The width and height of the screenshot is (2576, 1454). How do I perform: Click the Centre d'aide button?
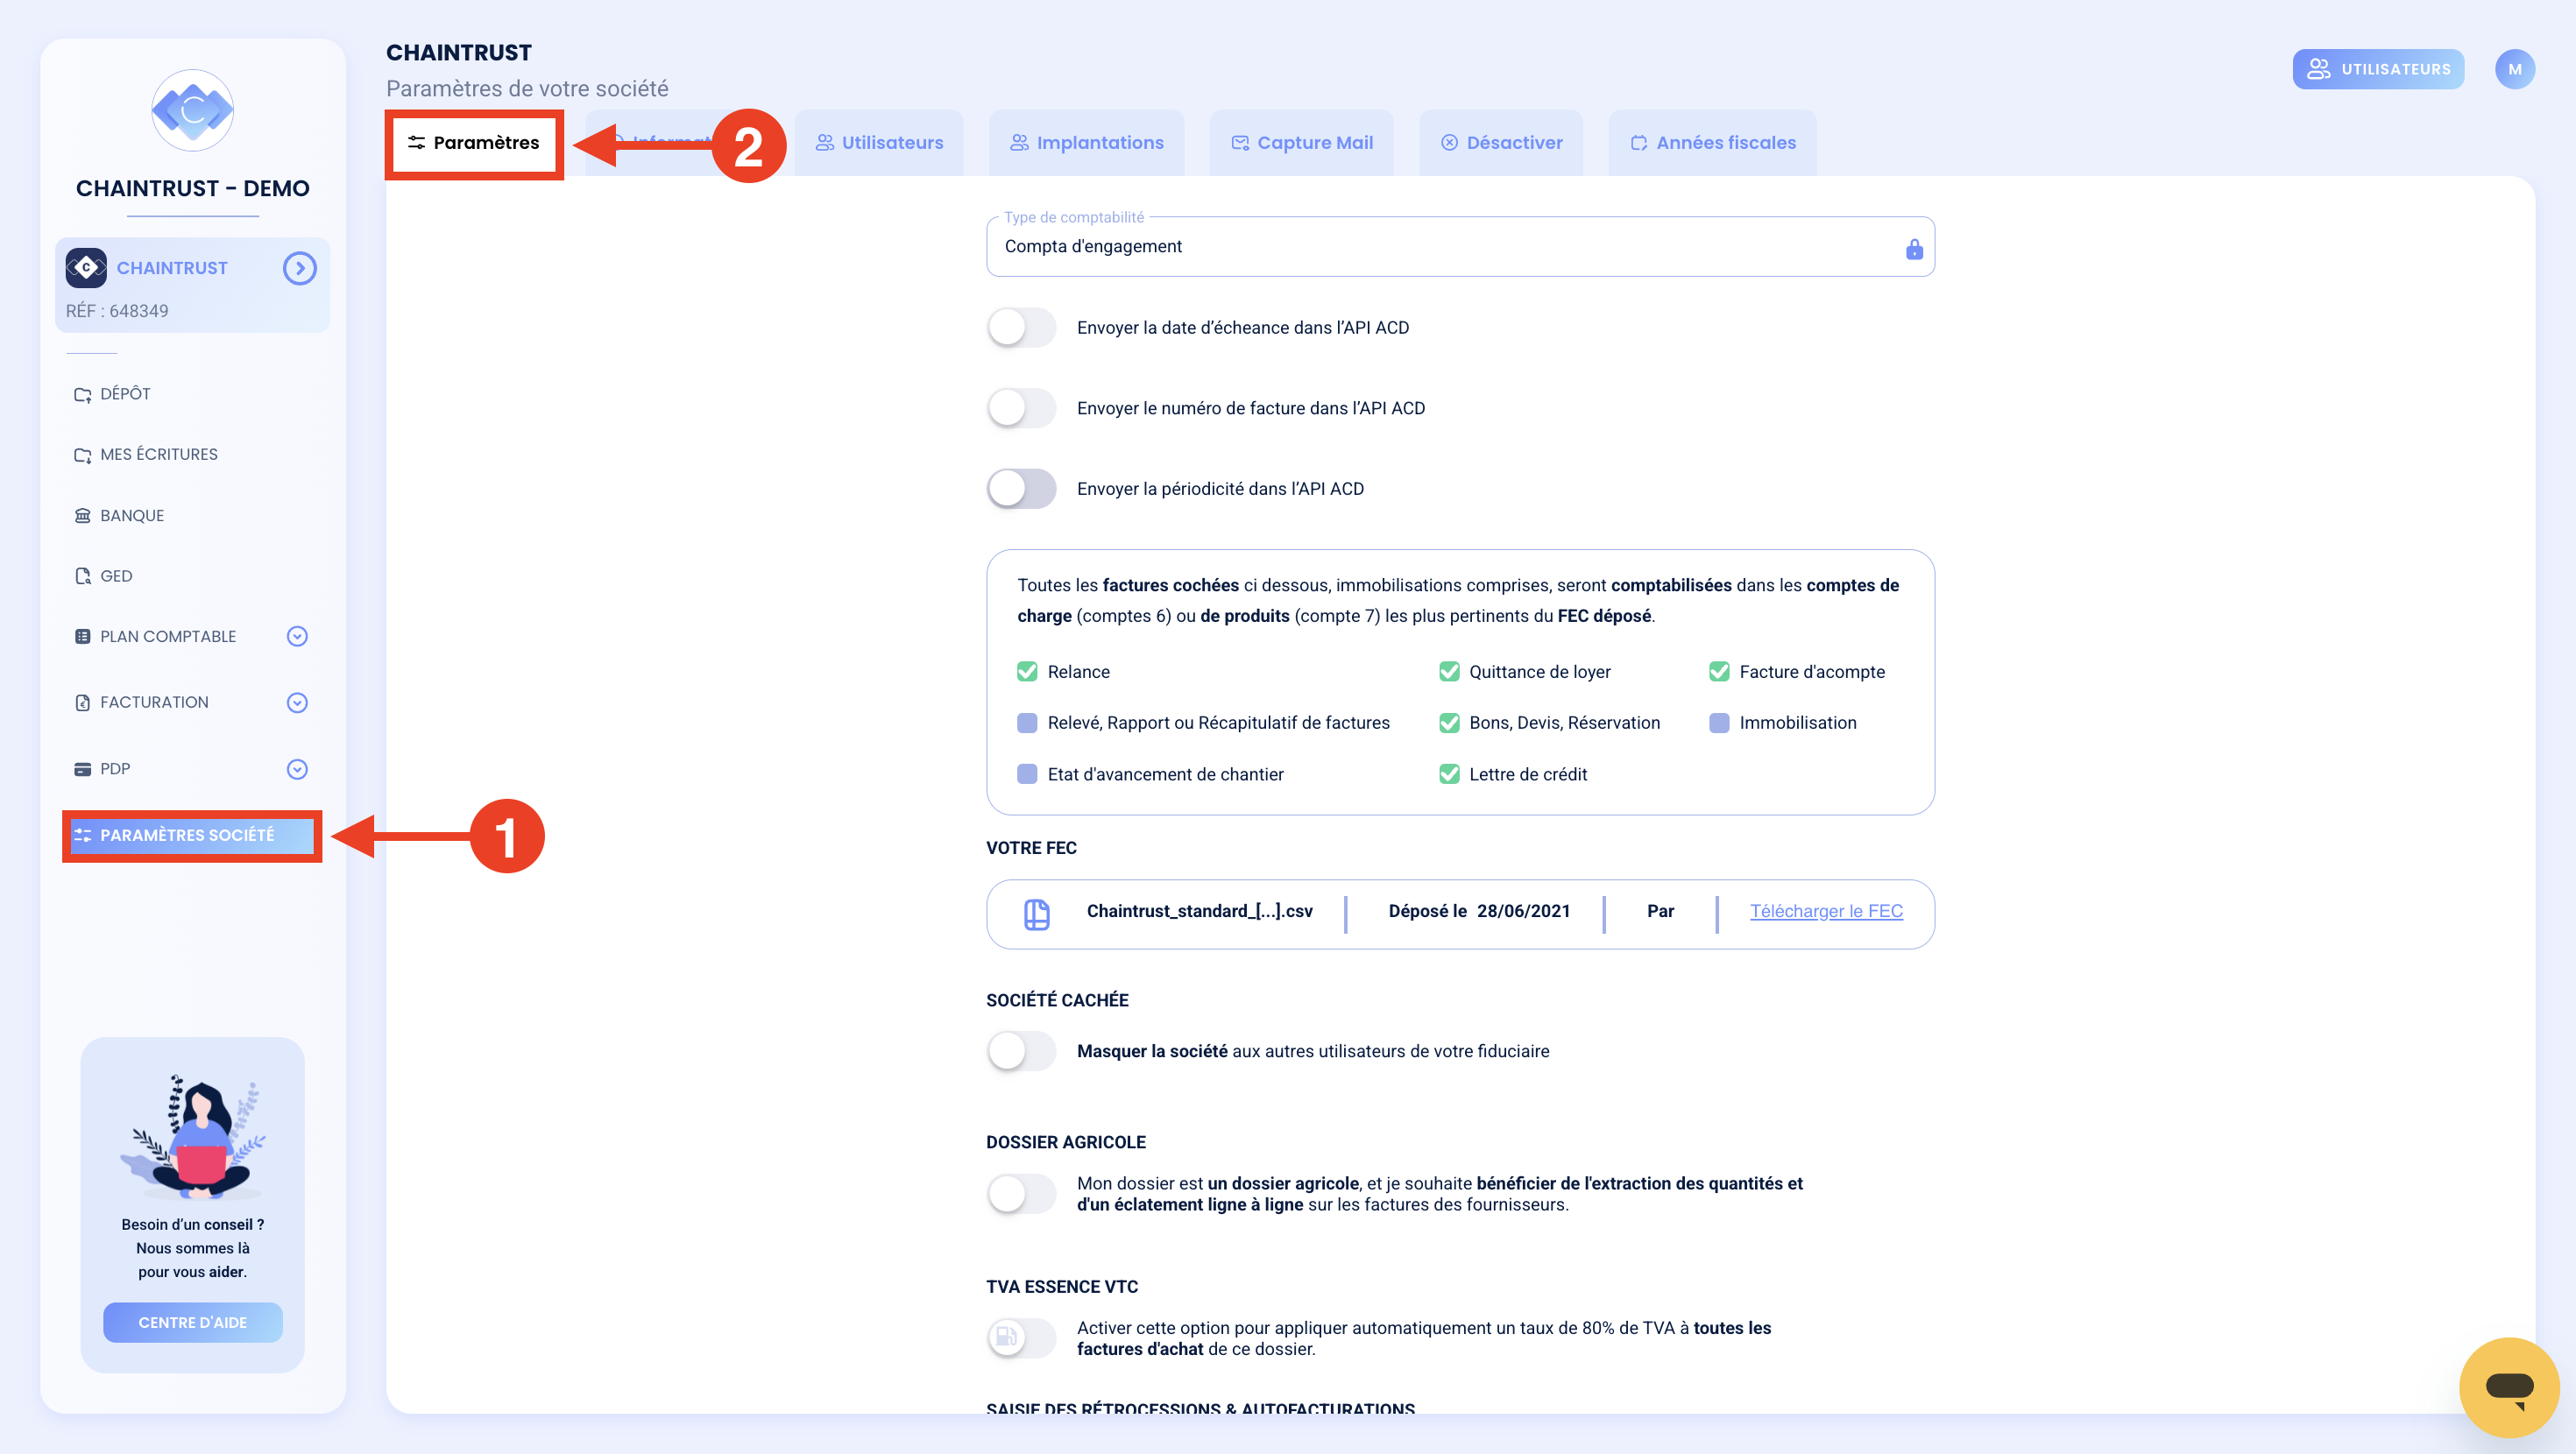click(x=192, y=1323)
